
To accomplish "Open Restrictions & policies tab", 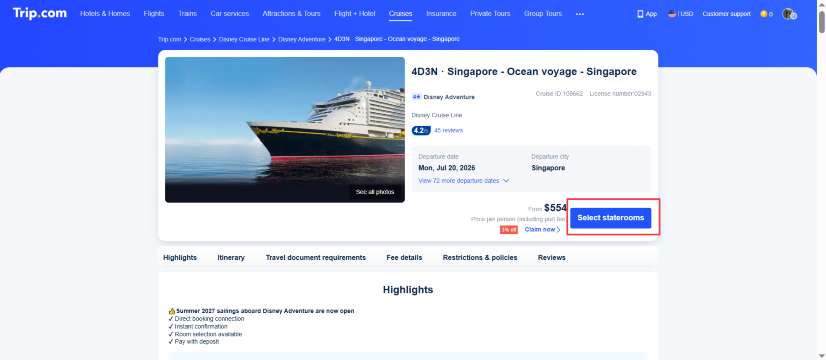I will [x=480, y=257].
